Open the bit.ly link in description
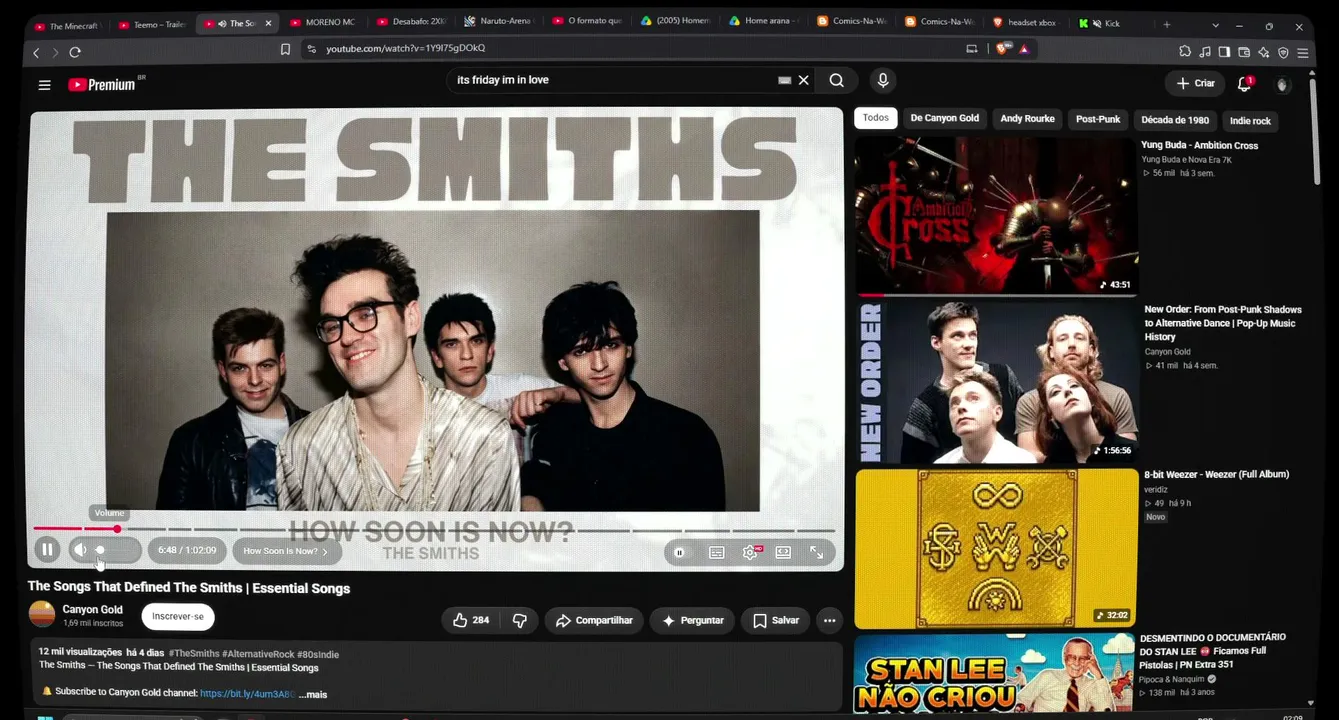The image size is (1339, 720). (247, 693)
